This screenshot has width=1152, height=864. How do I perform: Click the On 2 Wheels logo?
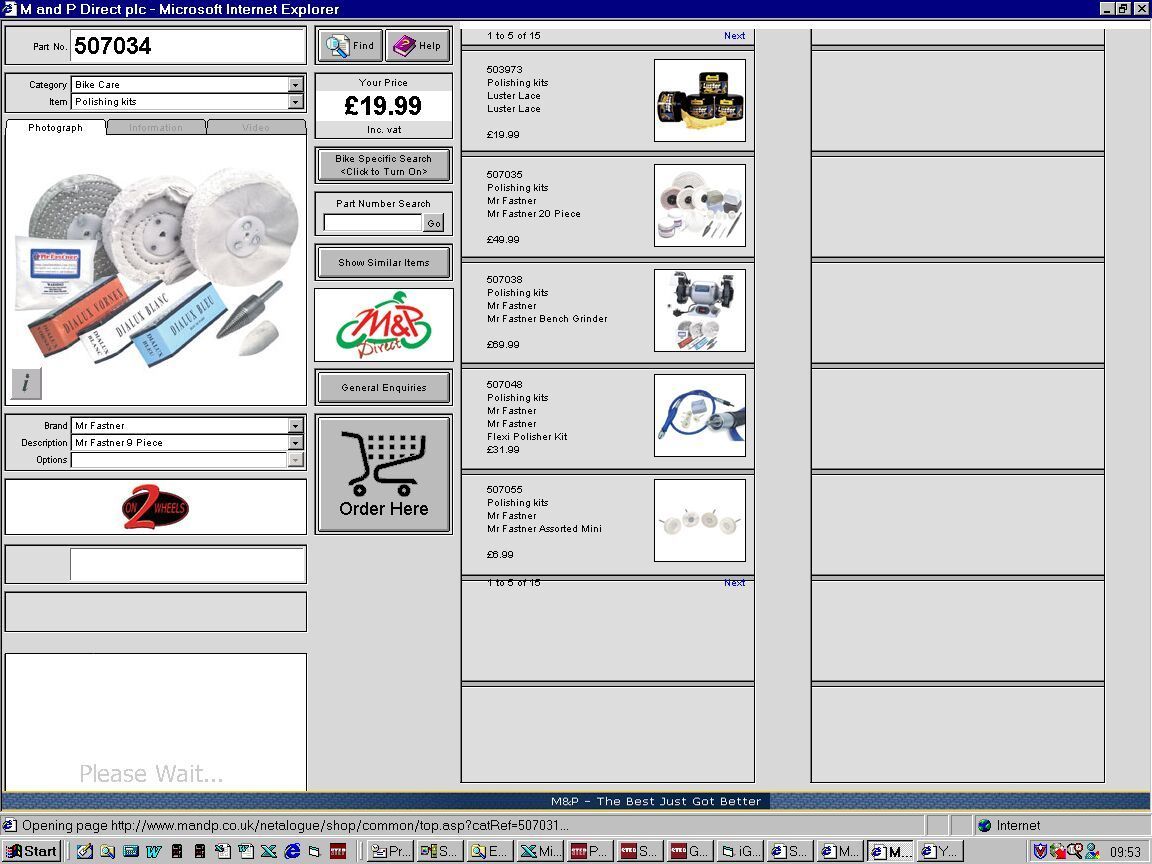[x=155, y=508]
